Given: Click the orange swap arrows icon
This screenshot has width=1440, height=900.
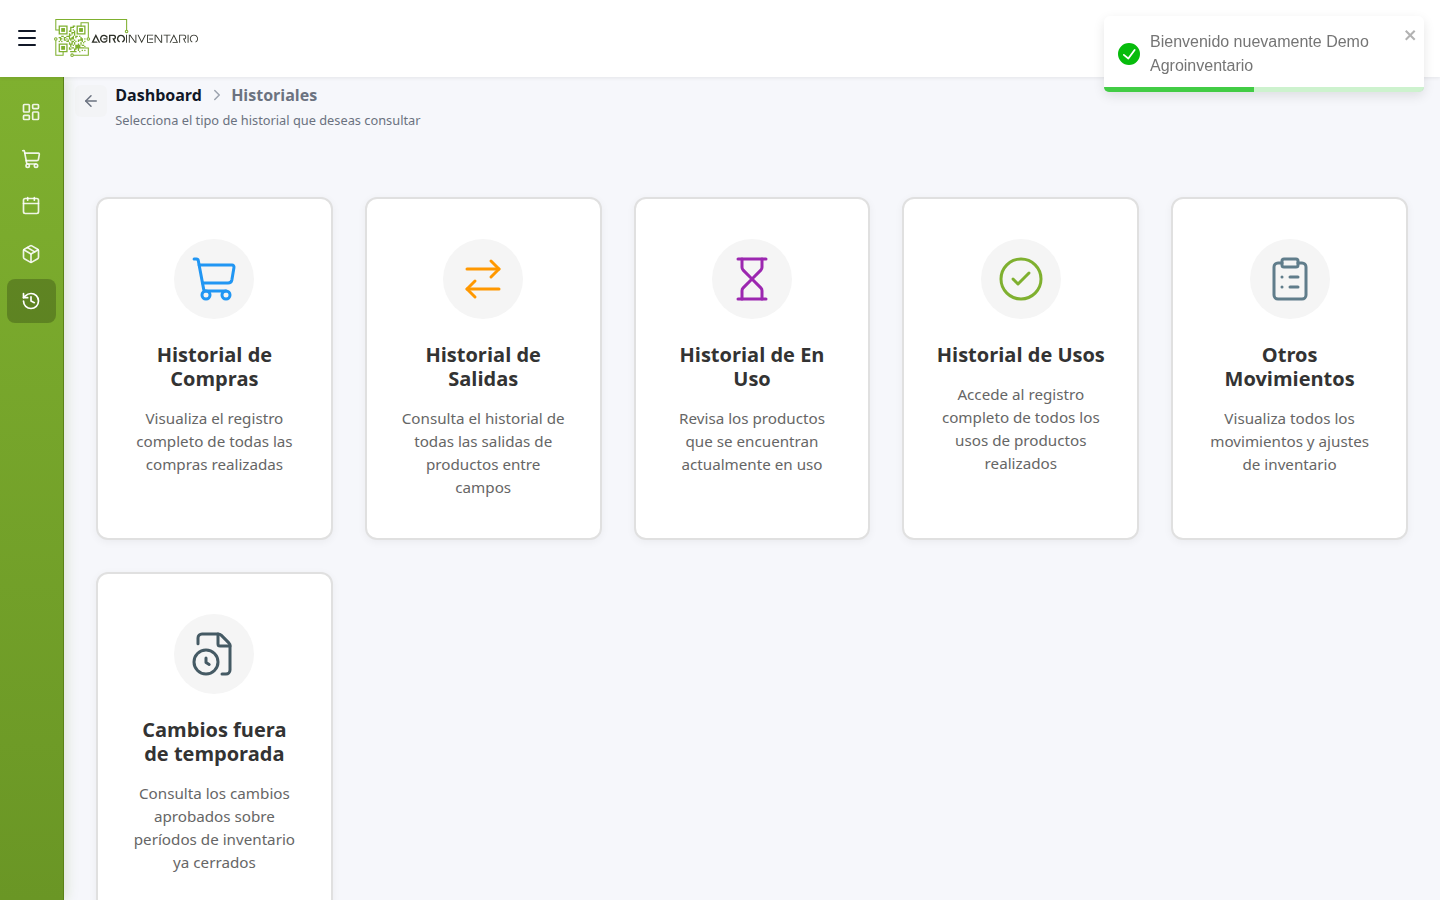Looking at the screenshot, I should [483, 279].
